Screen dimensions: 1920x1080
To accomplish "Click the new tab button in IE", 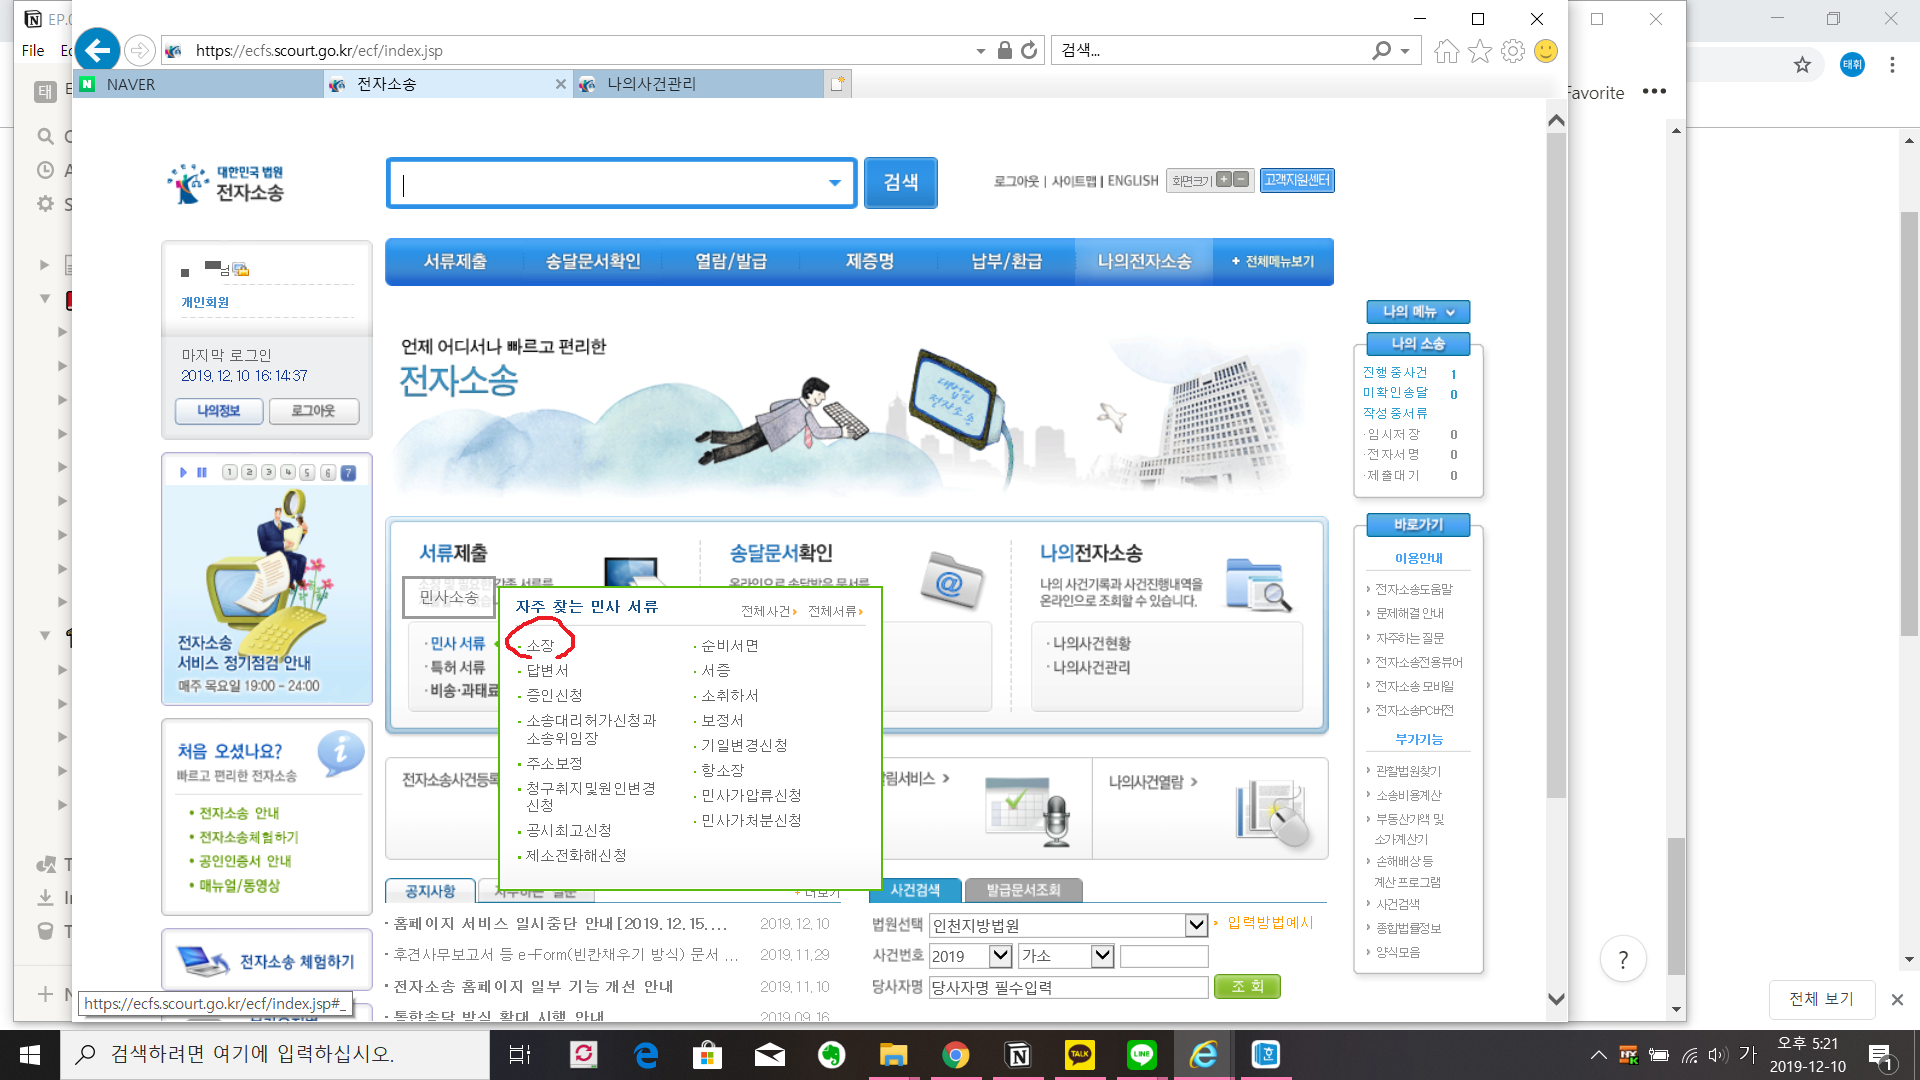I will [x=838, y=84].
